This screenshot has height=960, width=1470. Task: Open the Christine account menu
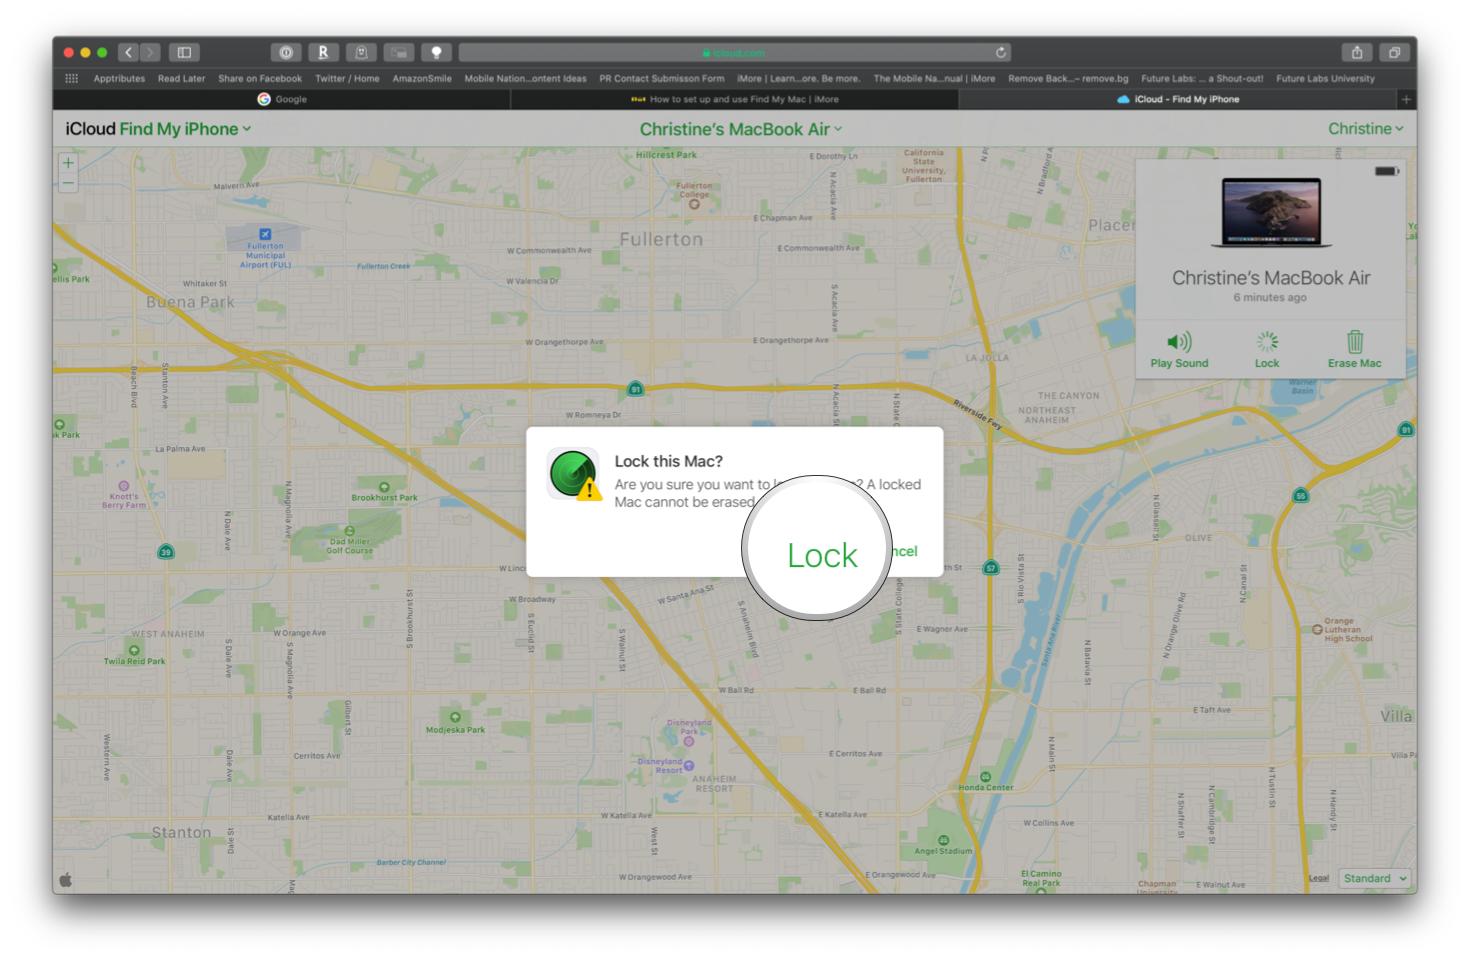coord(1365,129)
